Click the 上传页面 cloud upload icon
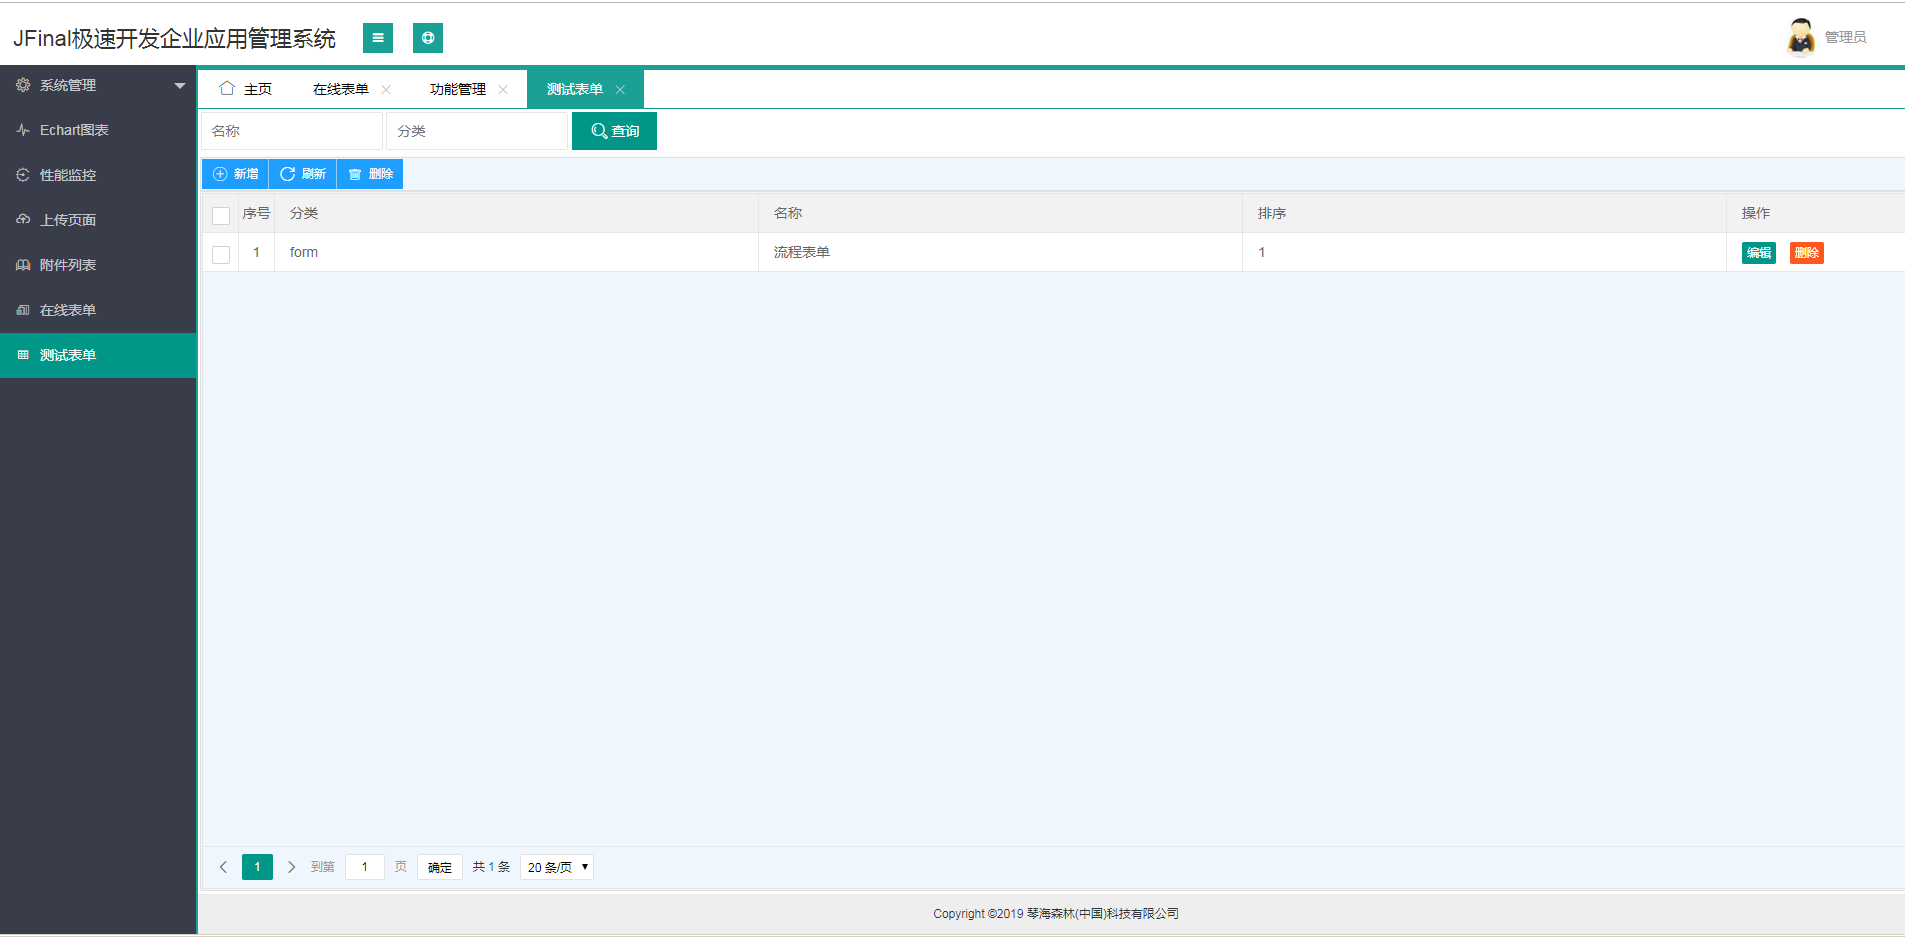 pos(23,220)
